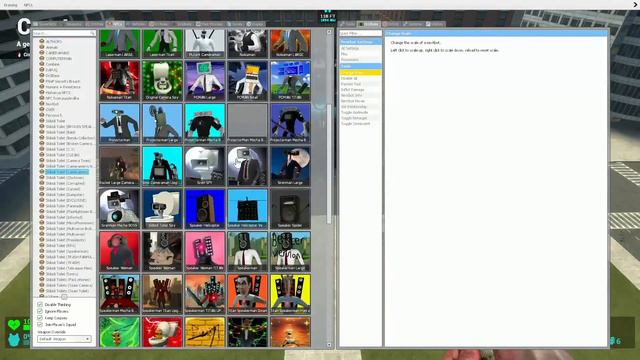Spawn the Speaker Spider NPC
Image resolution: width=640 pixels, height=360 pixels.
click(290, 208)
